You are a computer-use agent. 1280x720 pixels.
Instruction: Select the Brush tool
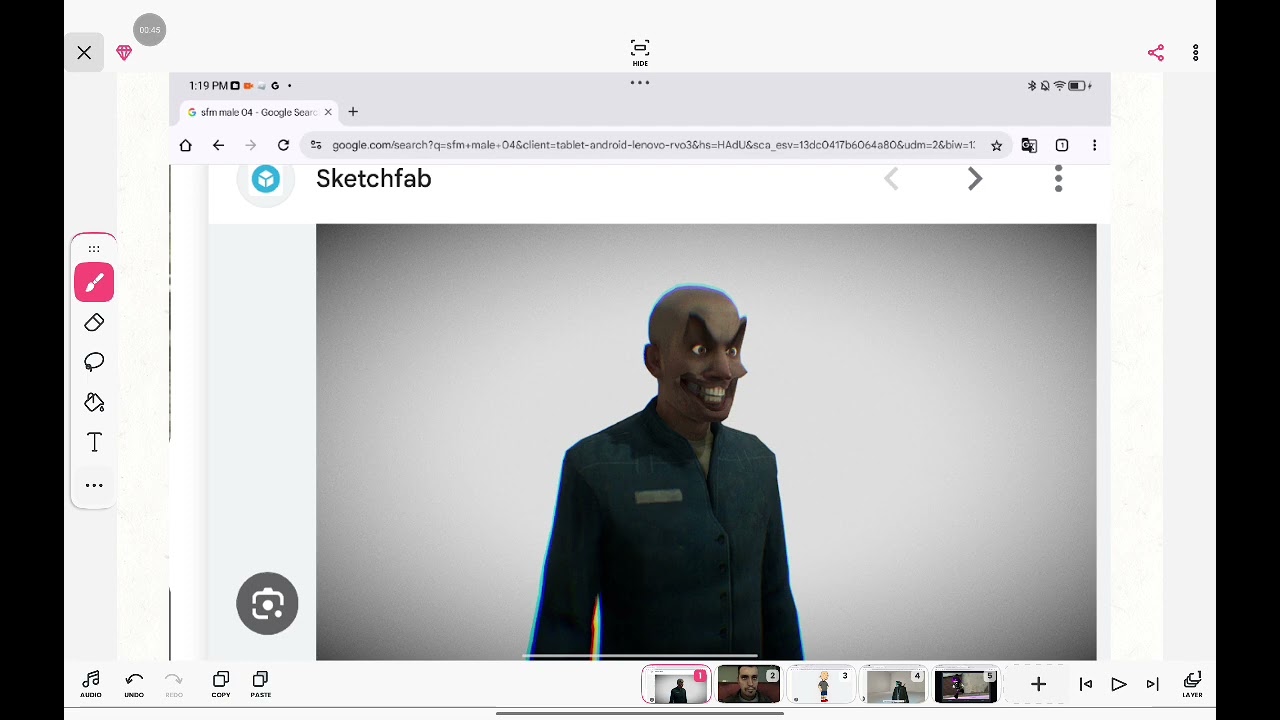click(x=94, y=283)
